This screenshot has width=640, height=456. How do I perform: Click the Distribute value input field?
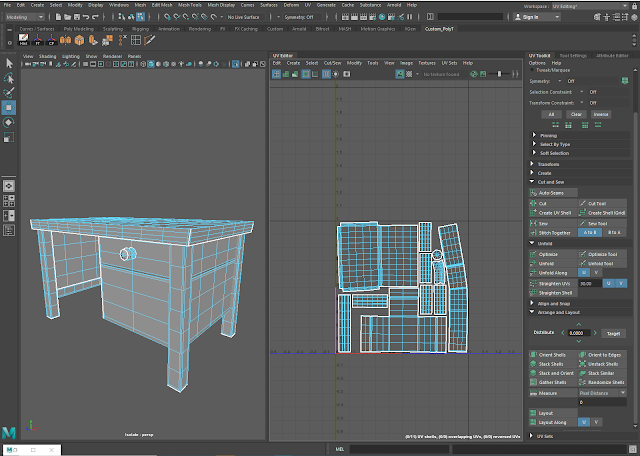[x=580, y=333]
